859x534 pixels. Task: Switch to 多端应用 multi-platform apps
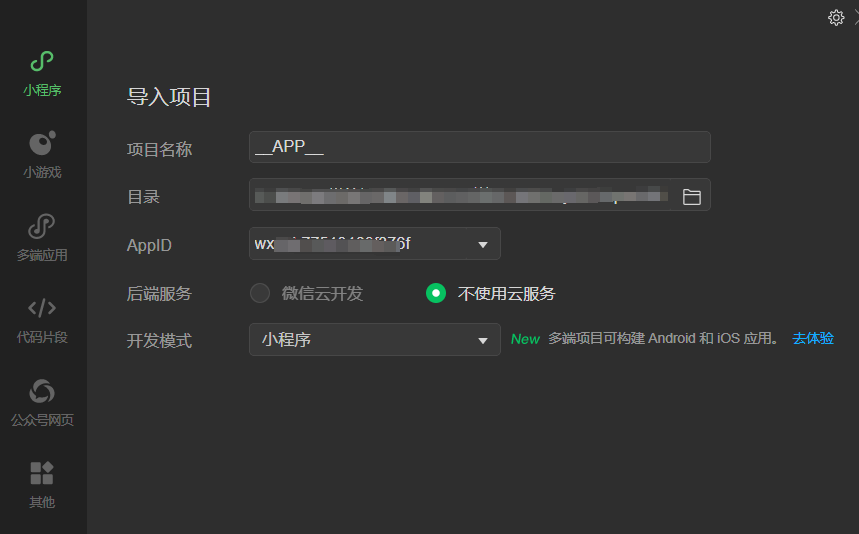click(x=42, y=238)
